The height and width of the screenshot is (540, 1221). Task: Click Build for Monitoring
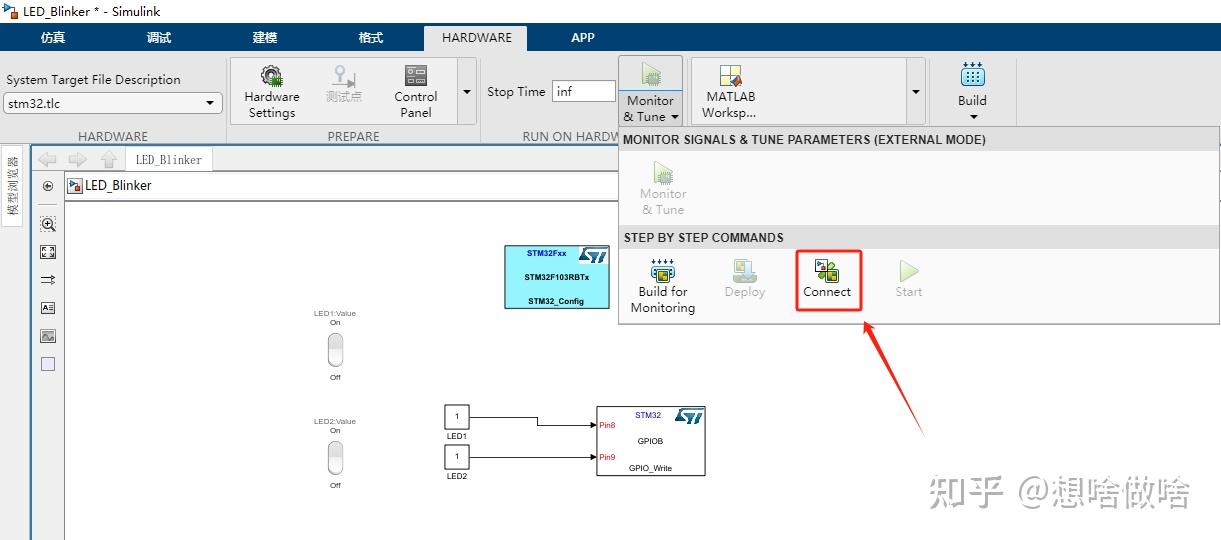(x=663, y=286)
